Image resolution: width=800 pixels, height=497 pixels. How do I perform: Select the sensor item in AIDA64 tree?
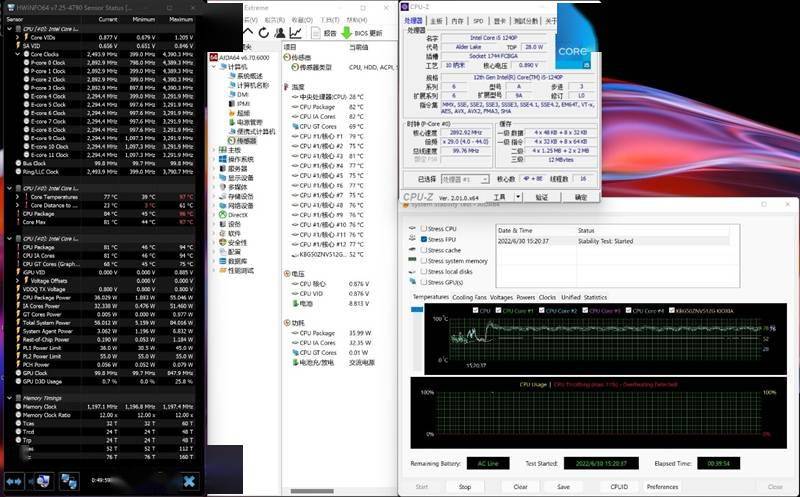coord(245,141)
